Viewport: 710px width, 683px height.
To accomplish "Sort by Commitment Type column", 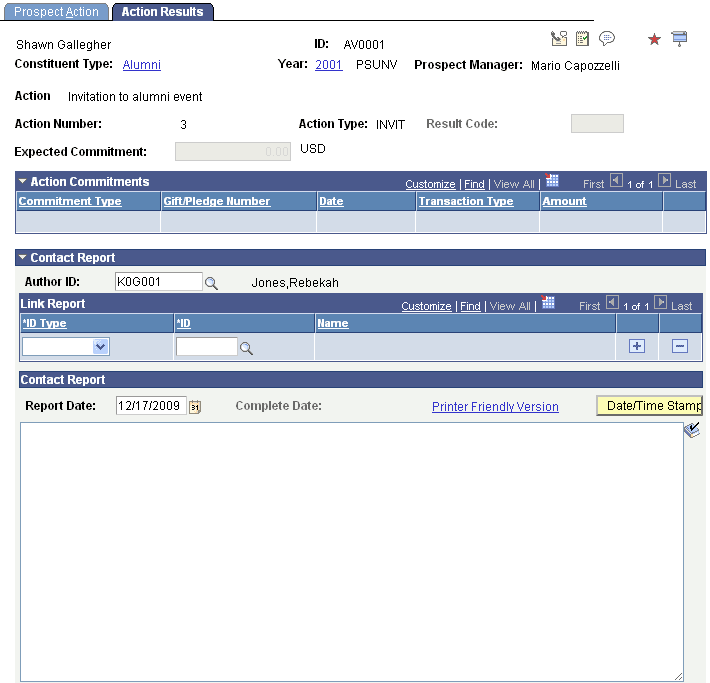I will pos(70,201).
